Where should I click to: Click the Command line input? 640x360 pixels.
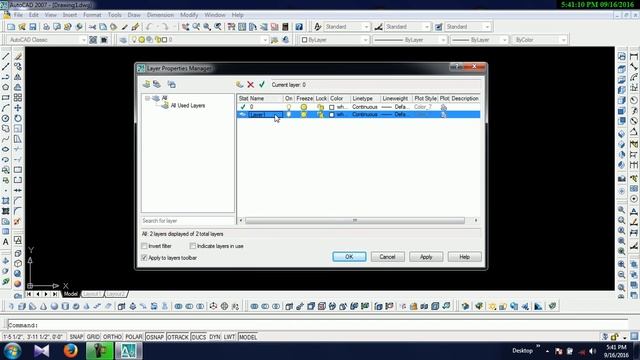tap(318, 325)
